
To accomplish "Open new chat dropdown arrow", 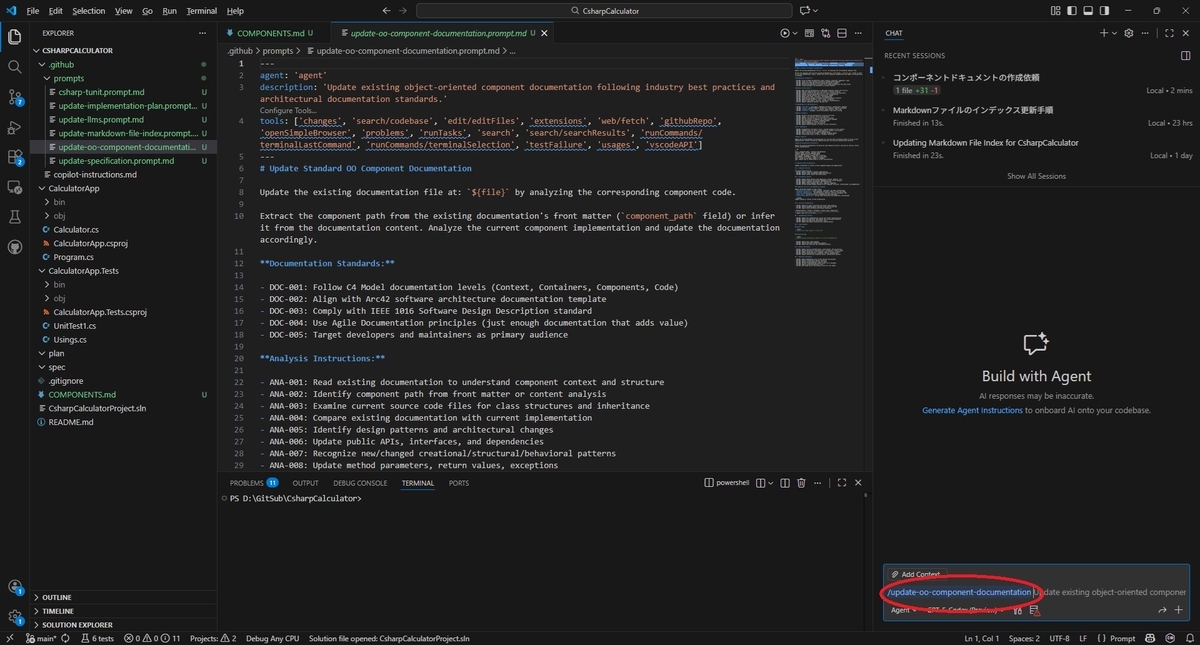I will click(x=1115, y=33).
